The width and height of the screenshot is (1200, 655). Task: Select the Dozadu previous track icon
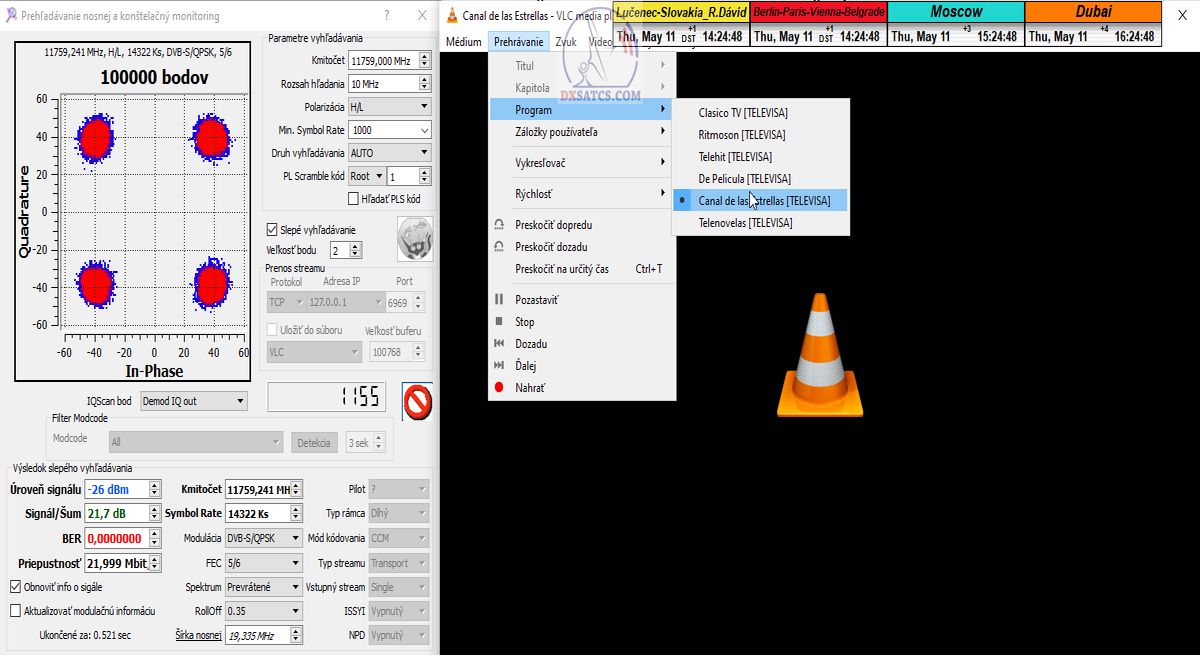[499, 344]
